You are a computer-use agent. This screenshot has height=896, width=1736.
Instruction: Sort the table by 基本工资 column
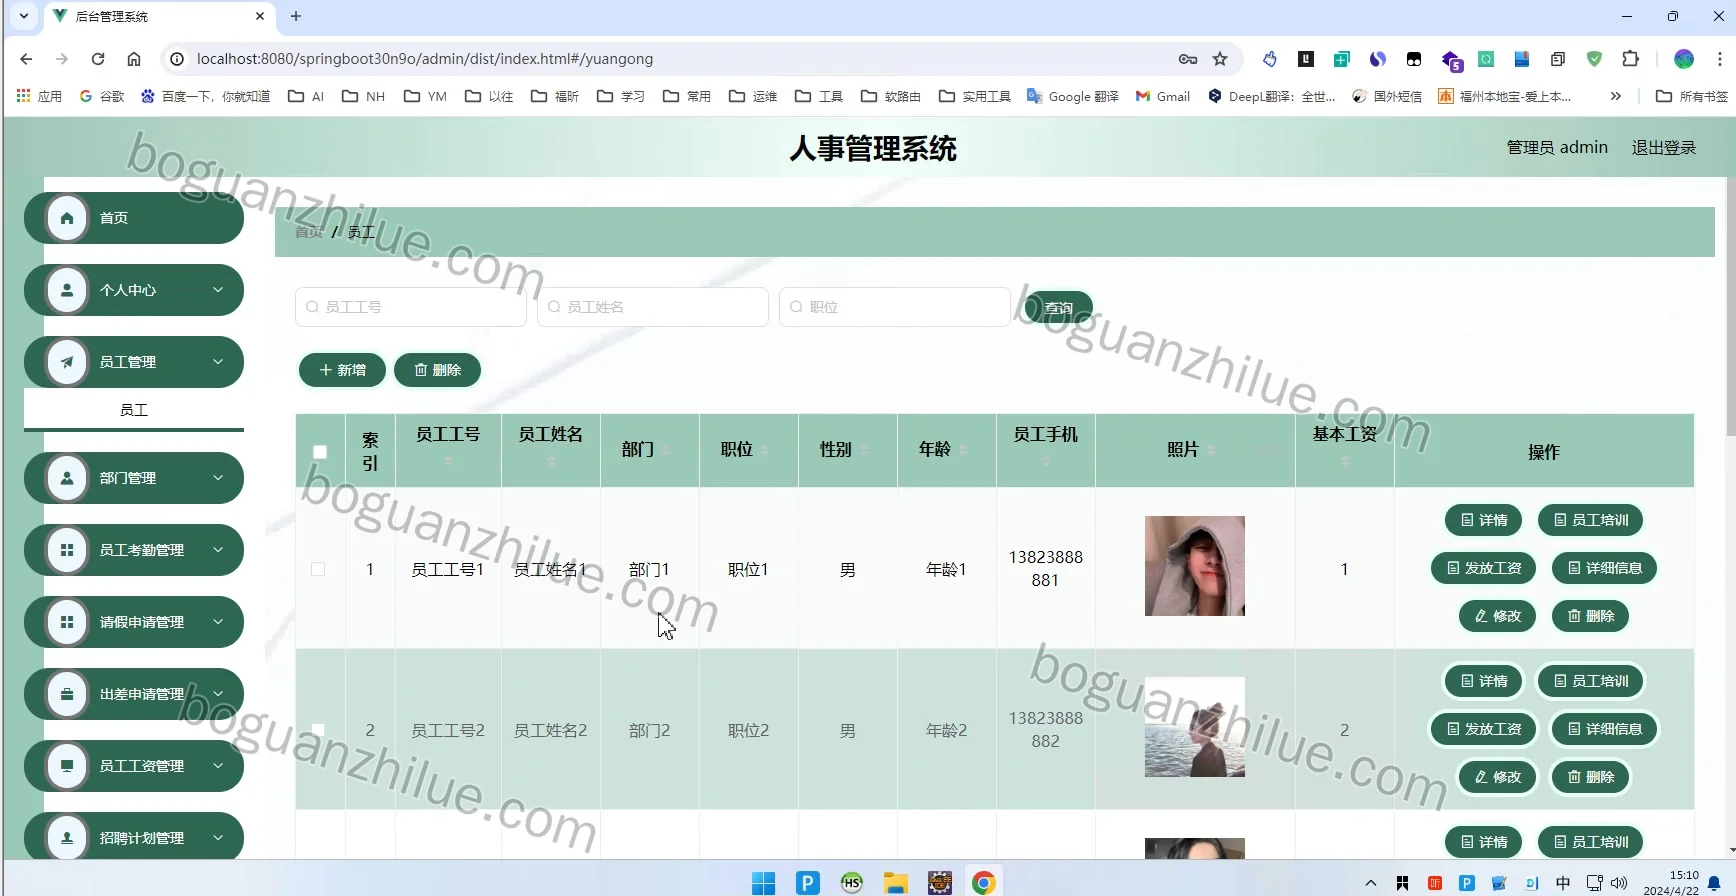tap(1345, 461)
